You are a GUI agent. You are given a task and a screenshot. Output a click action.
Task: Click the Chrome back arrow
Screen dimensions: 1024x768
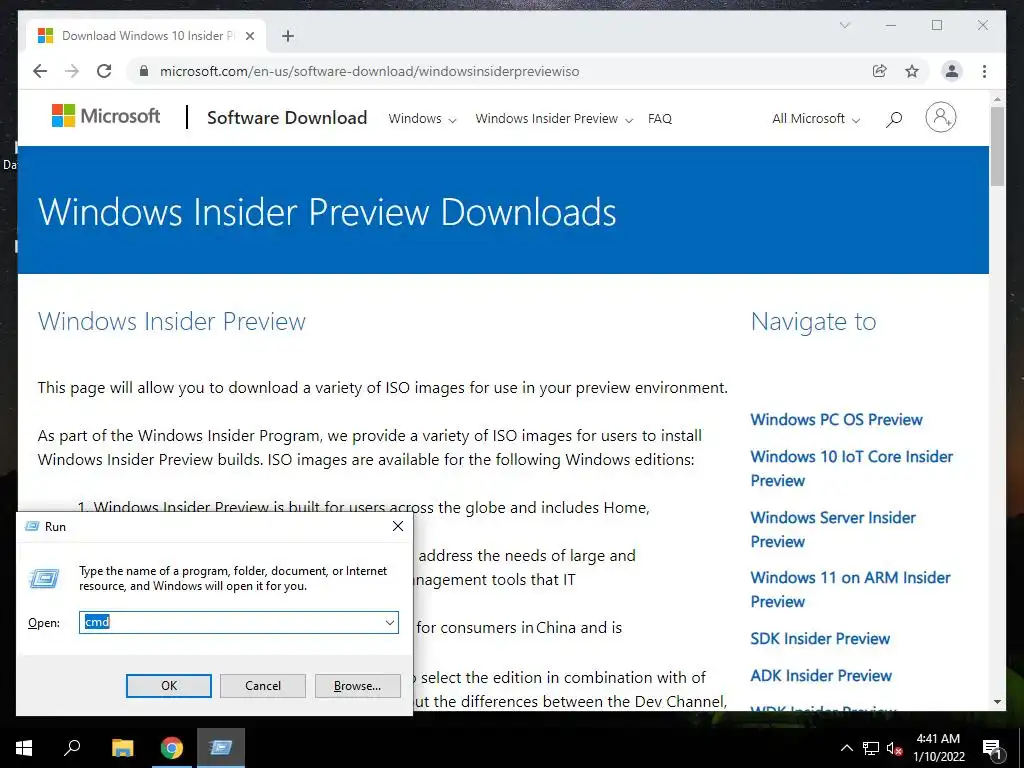40,71
